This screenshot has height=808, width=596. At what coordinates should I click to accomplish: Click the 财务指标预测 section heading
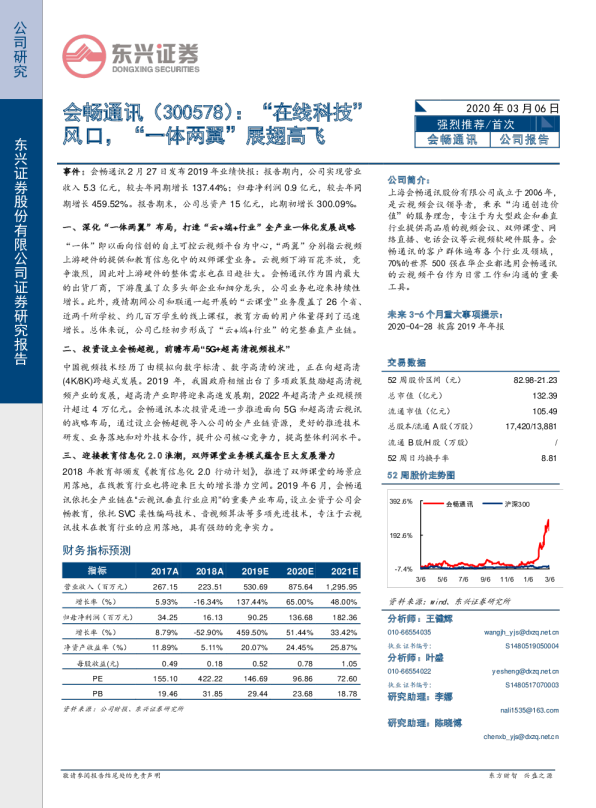tap(96, 550)
